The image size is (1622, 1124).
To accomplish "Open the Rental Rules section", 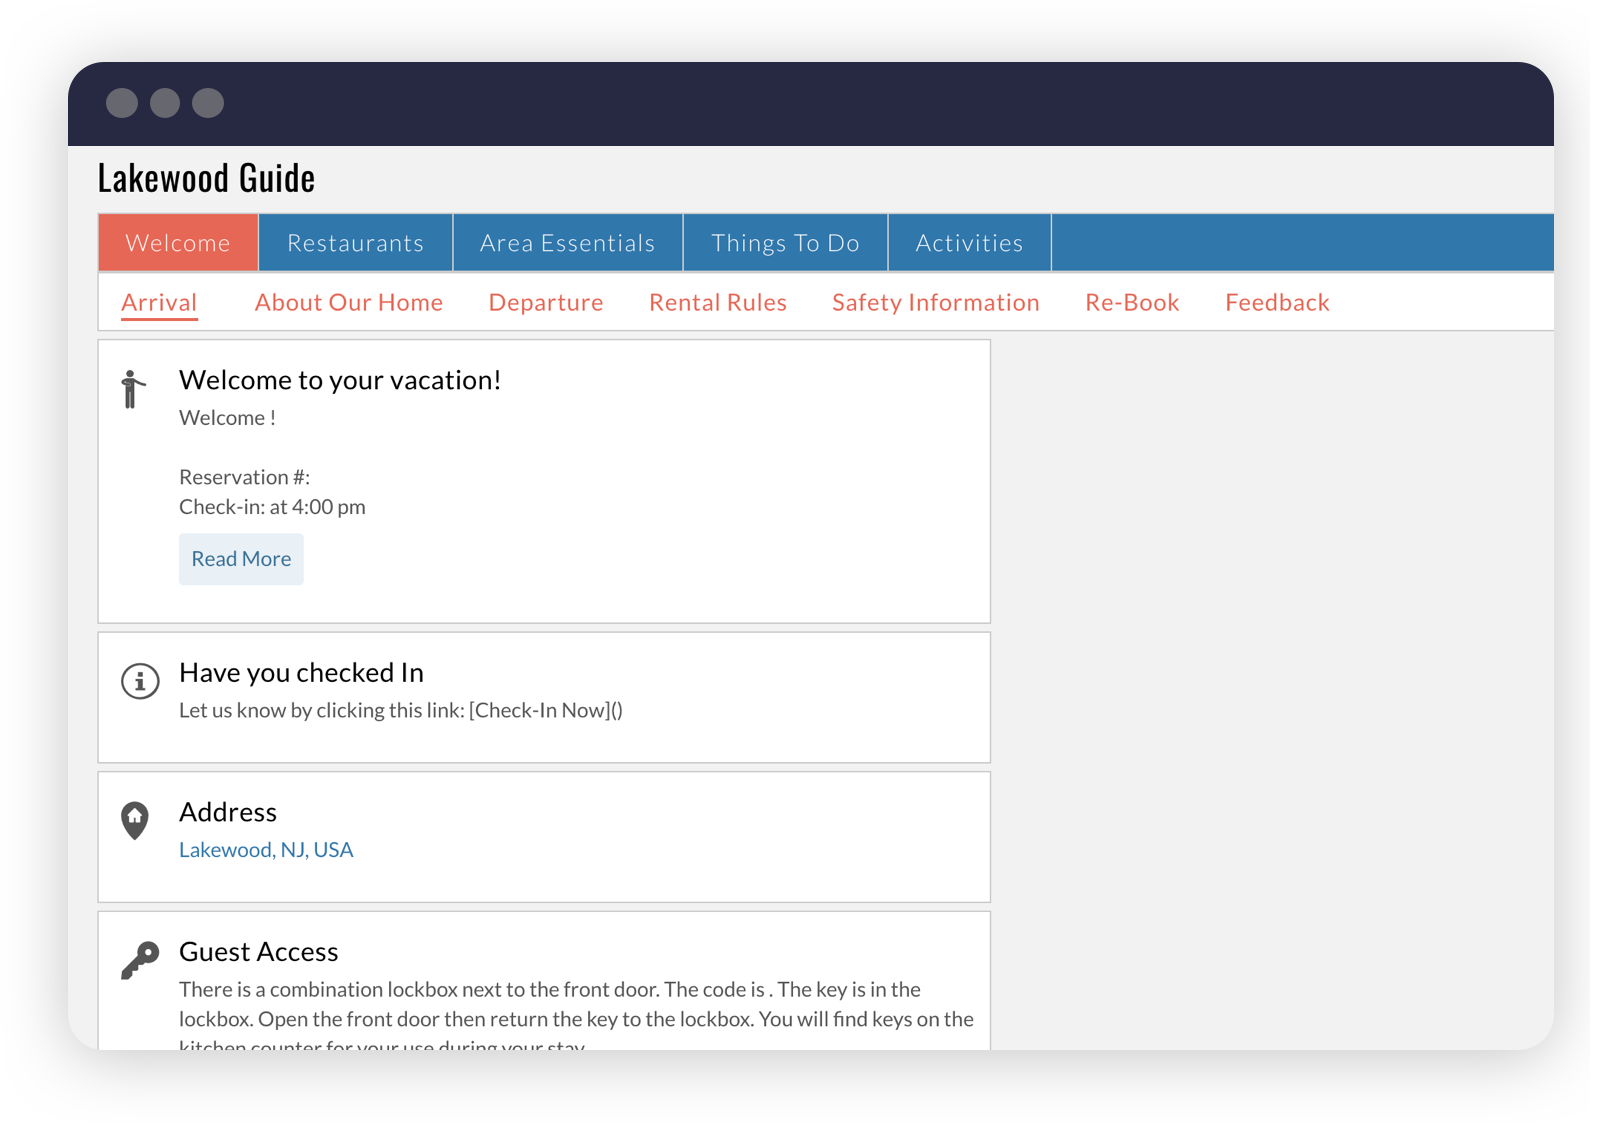I will tap(717, 302).
